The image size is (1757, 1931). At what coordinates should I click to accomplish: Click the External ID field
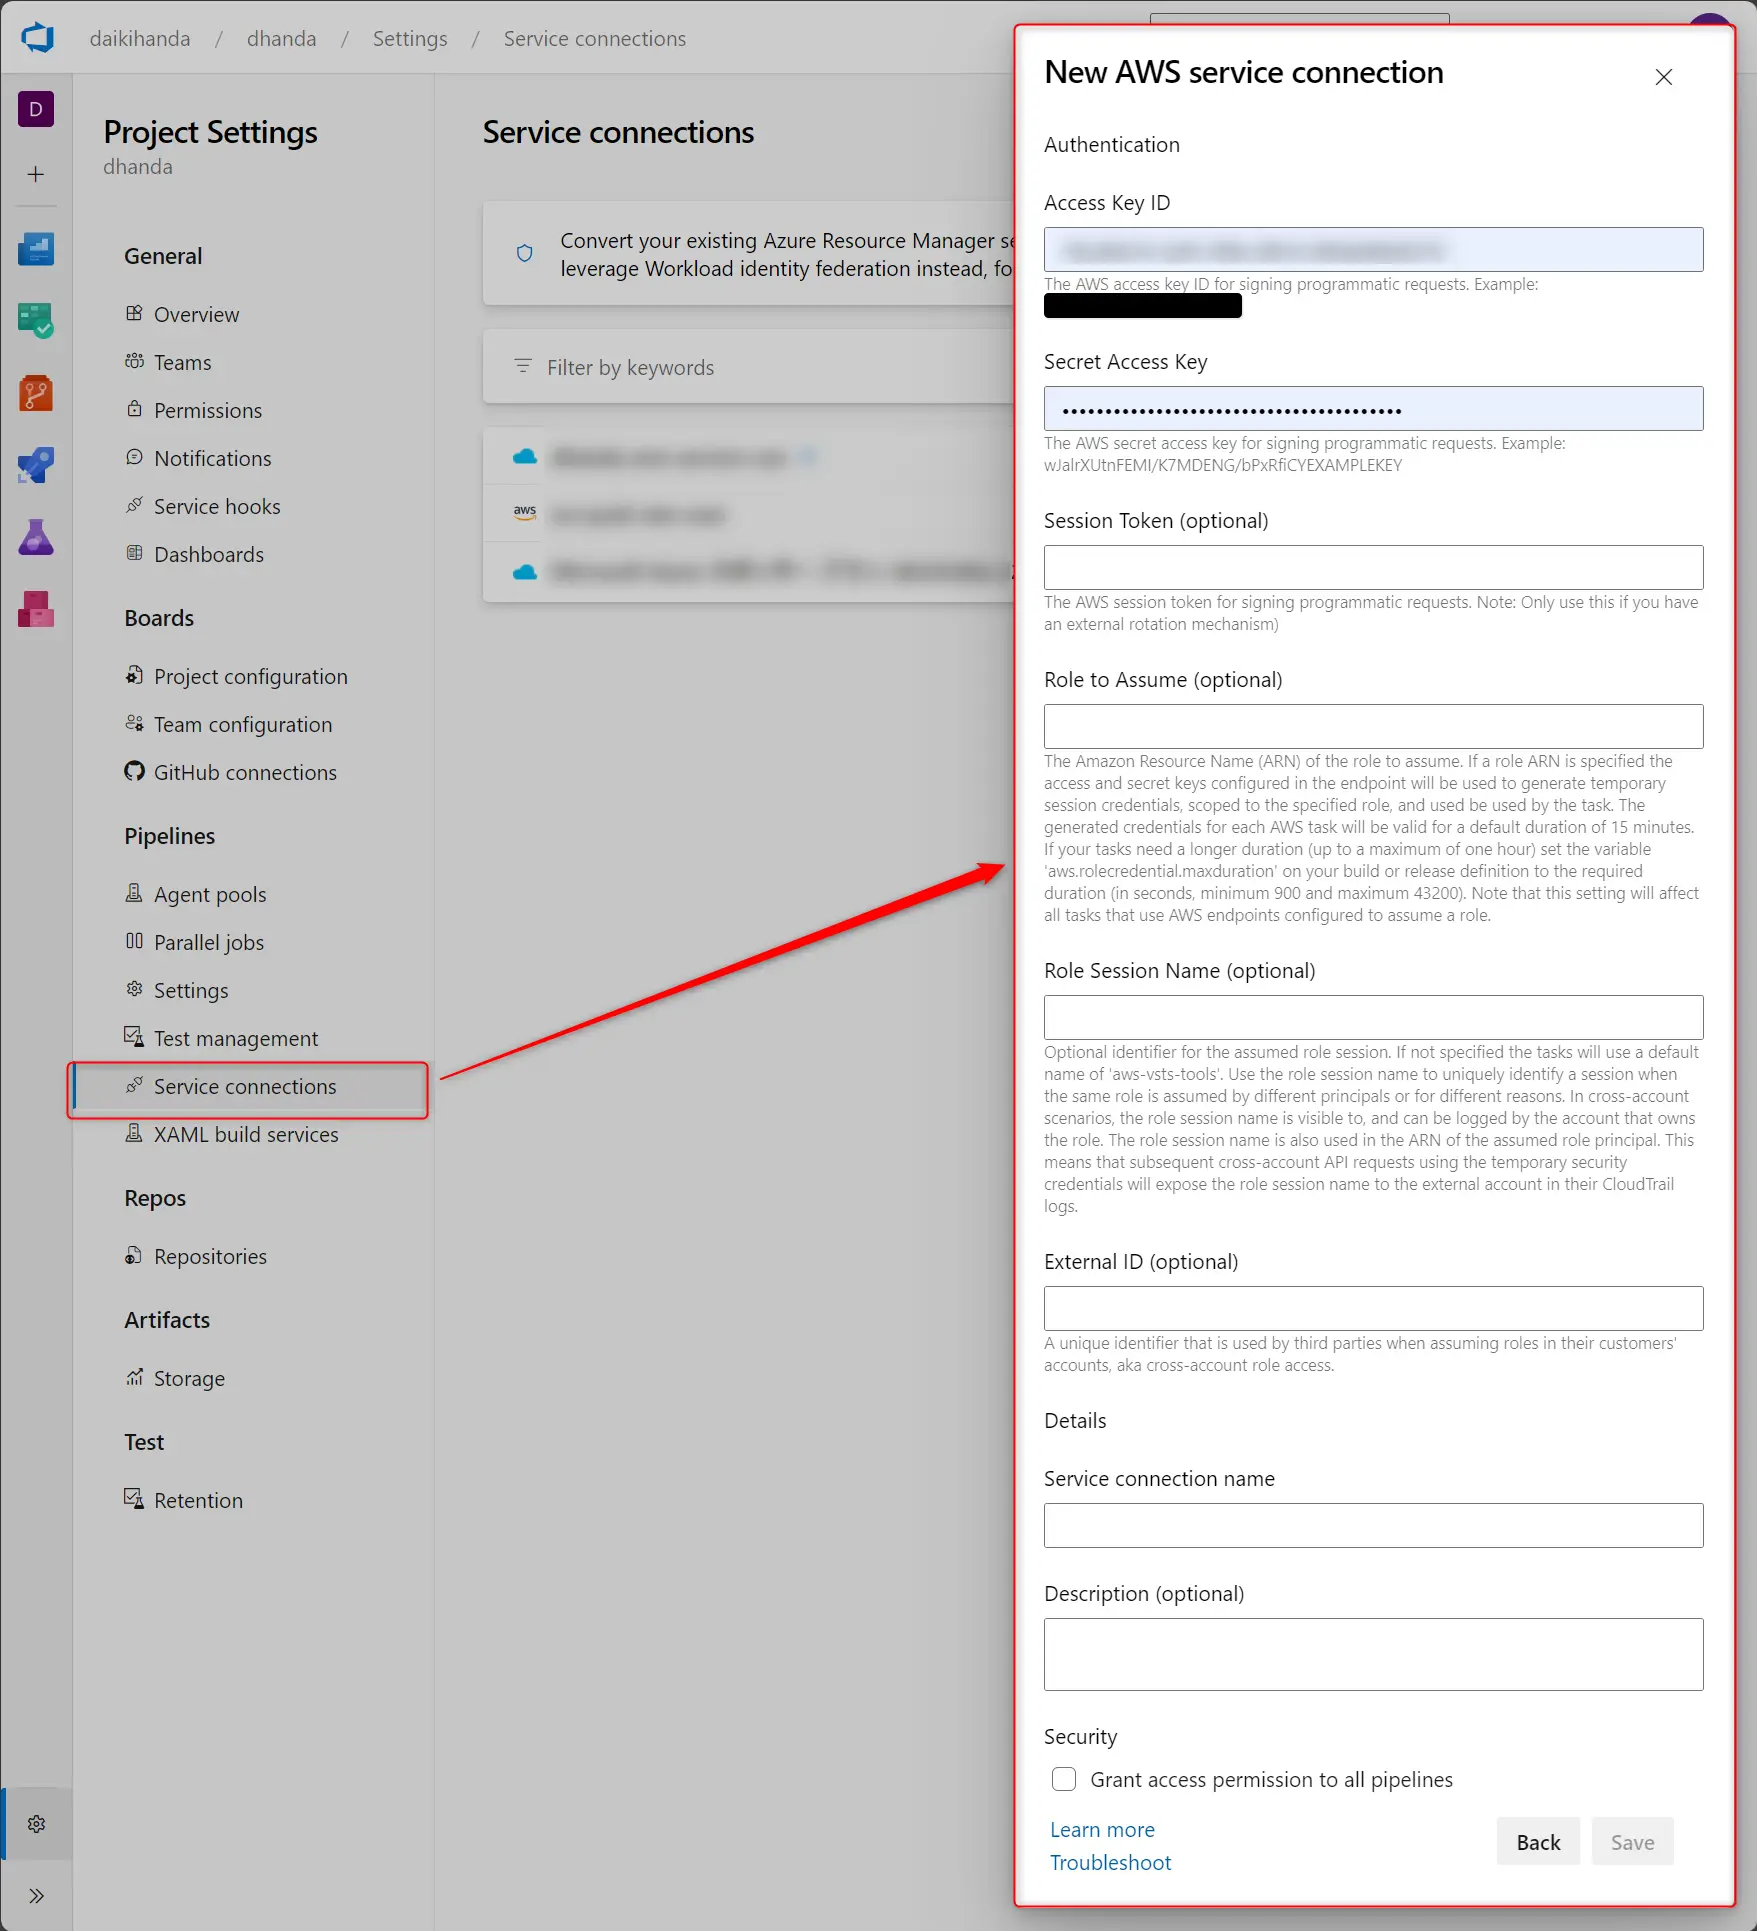(x=1373, y=1308)
